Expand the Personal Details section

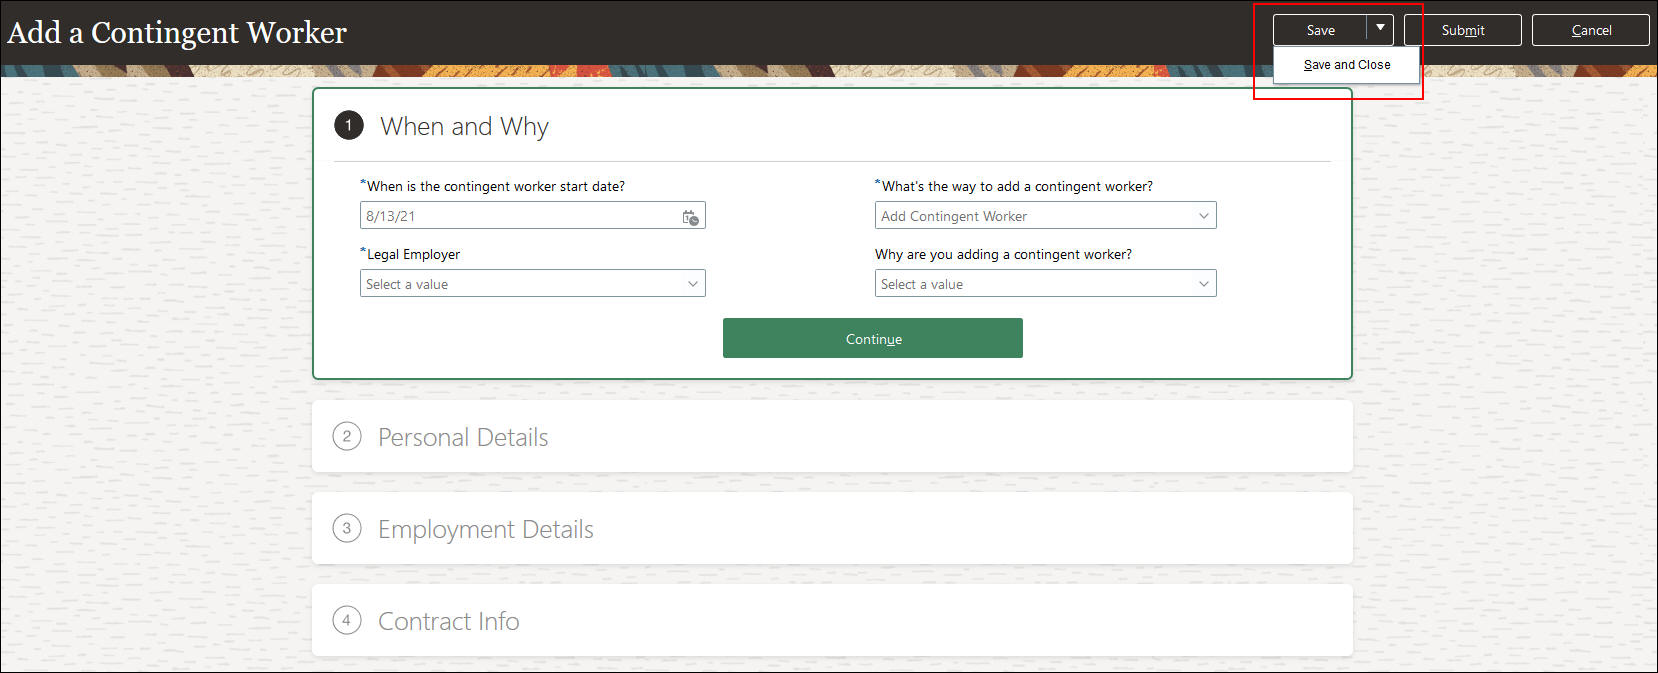point(463,438)
